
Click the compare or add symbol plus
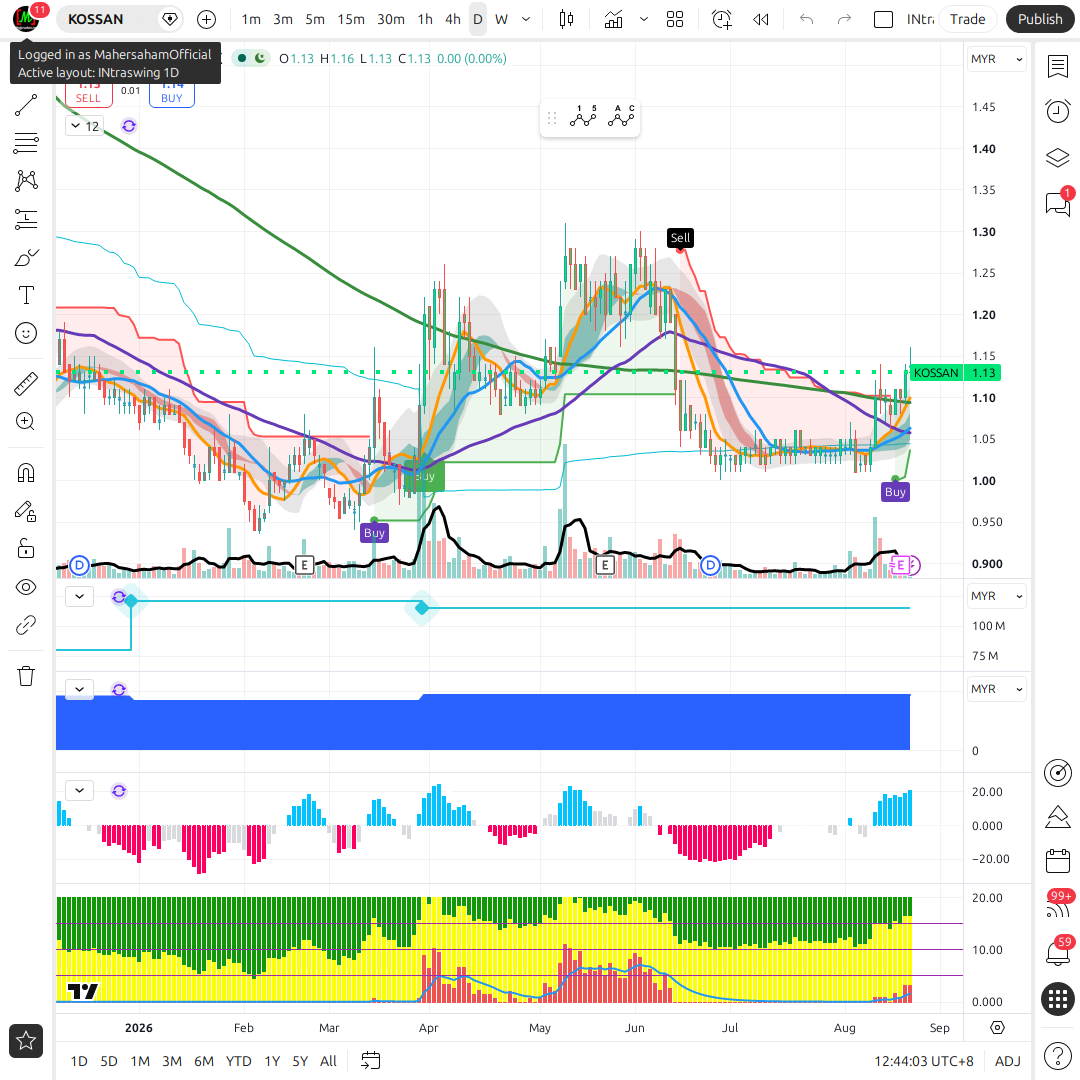click(x=207, y=19)
